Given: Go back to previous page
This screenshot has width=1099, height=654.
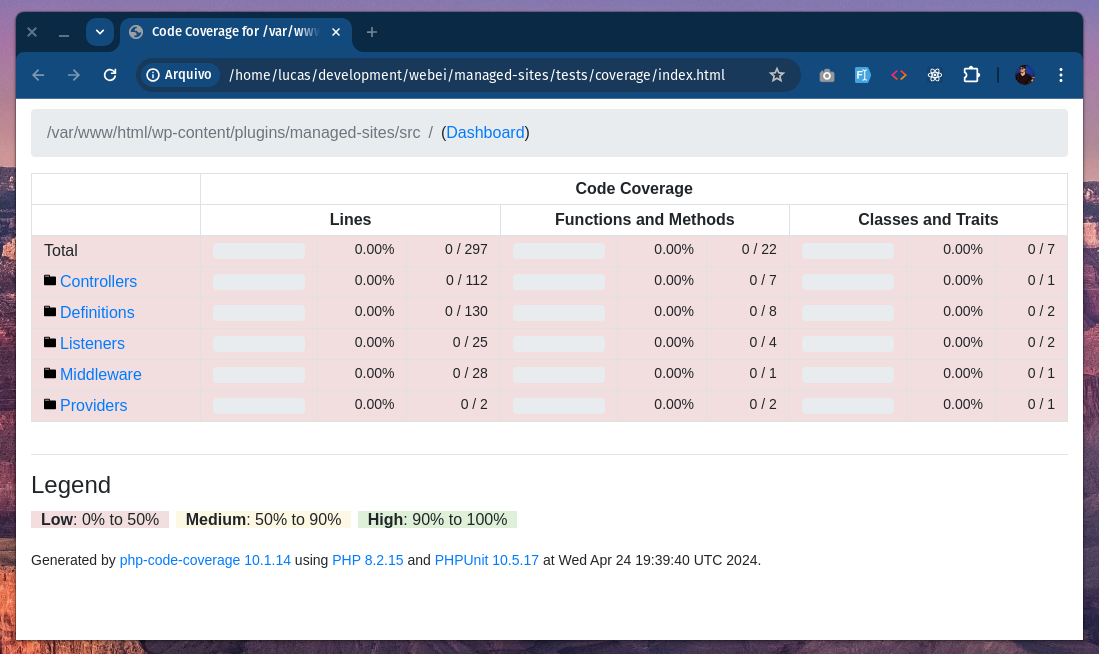Looking at the screenshot, I should tap(39, 75).
